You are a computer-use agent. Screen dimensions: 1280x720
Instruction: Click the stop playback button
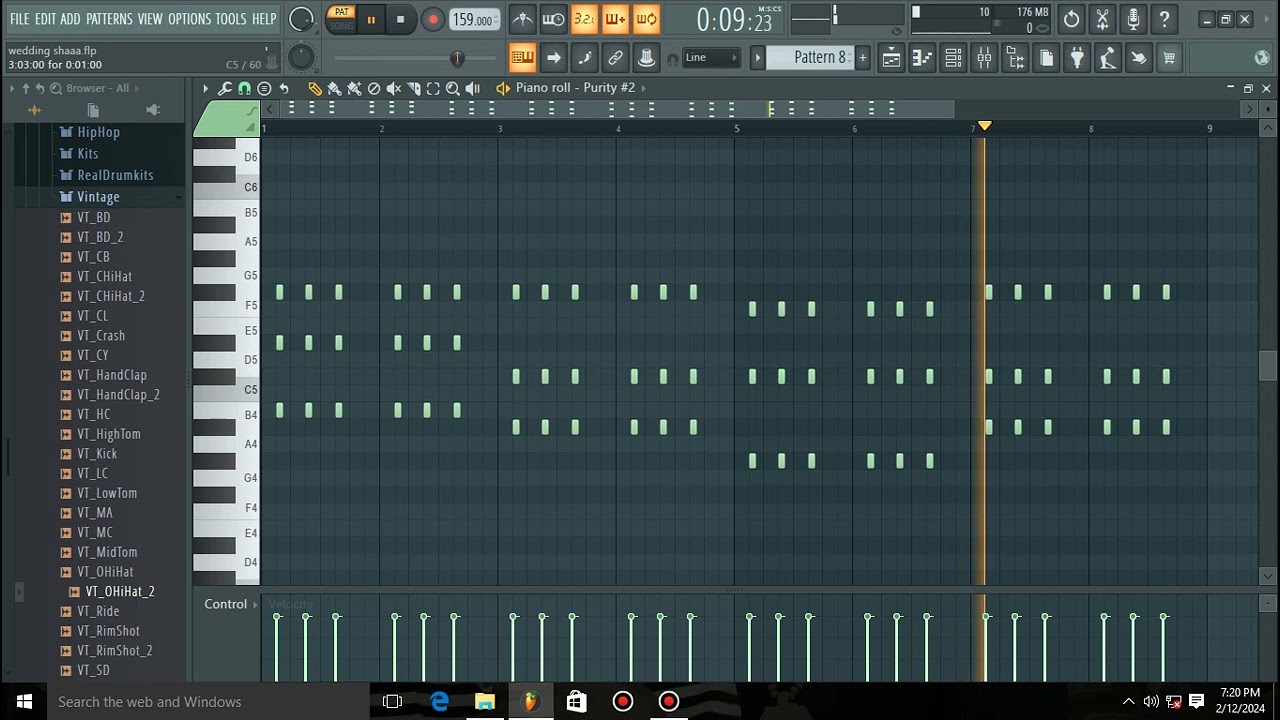pyautogui.click(x=400, y=19)
